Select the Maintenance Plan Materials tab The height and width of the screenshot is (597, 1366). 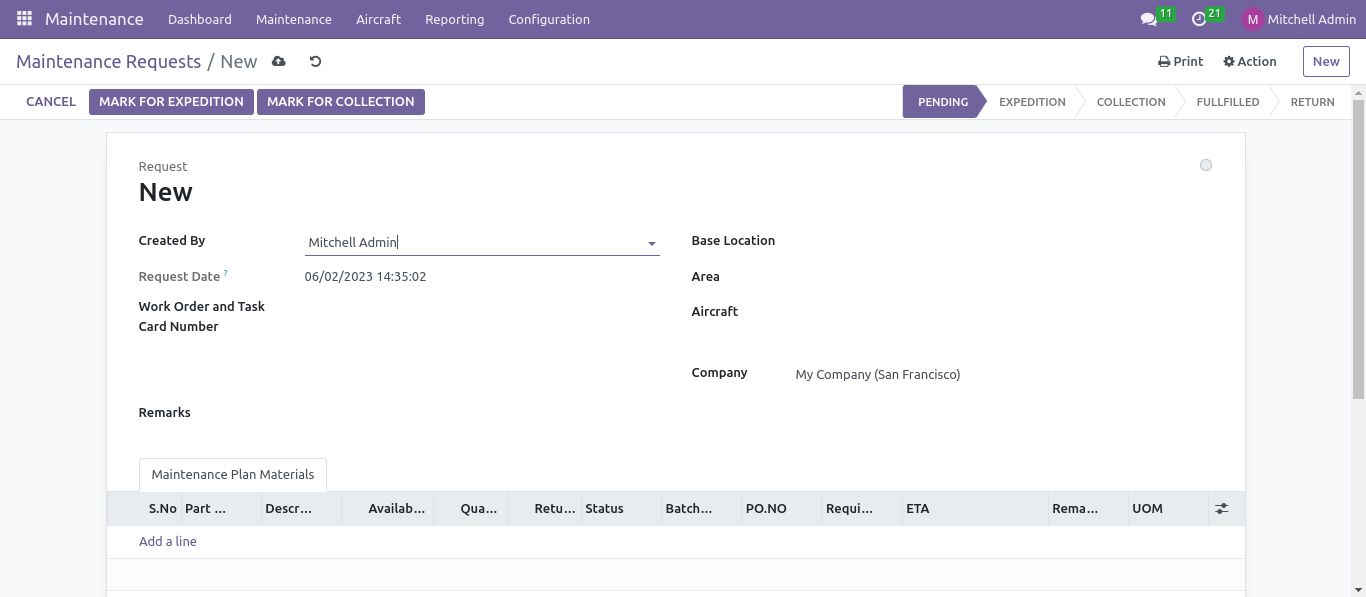pos(233,475)
